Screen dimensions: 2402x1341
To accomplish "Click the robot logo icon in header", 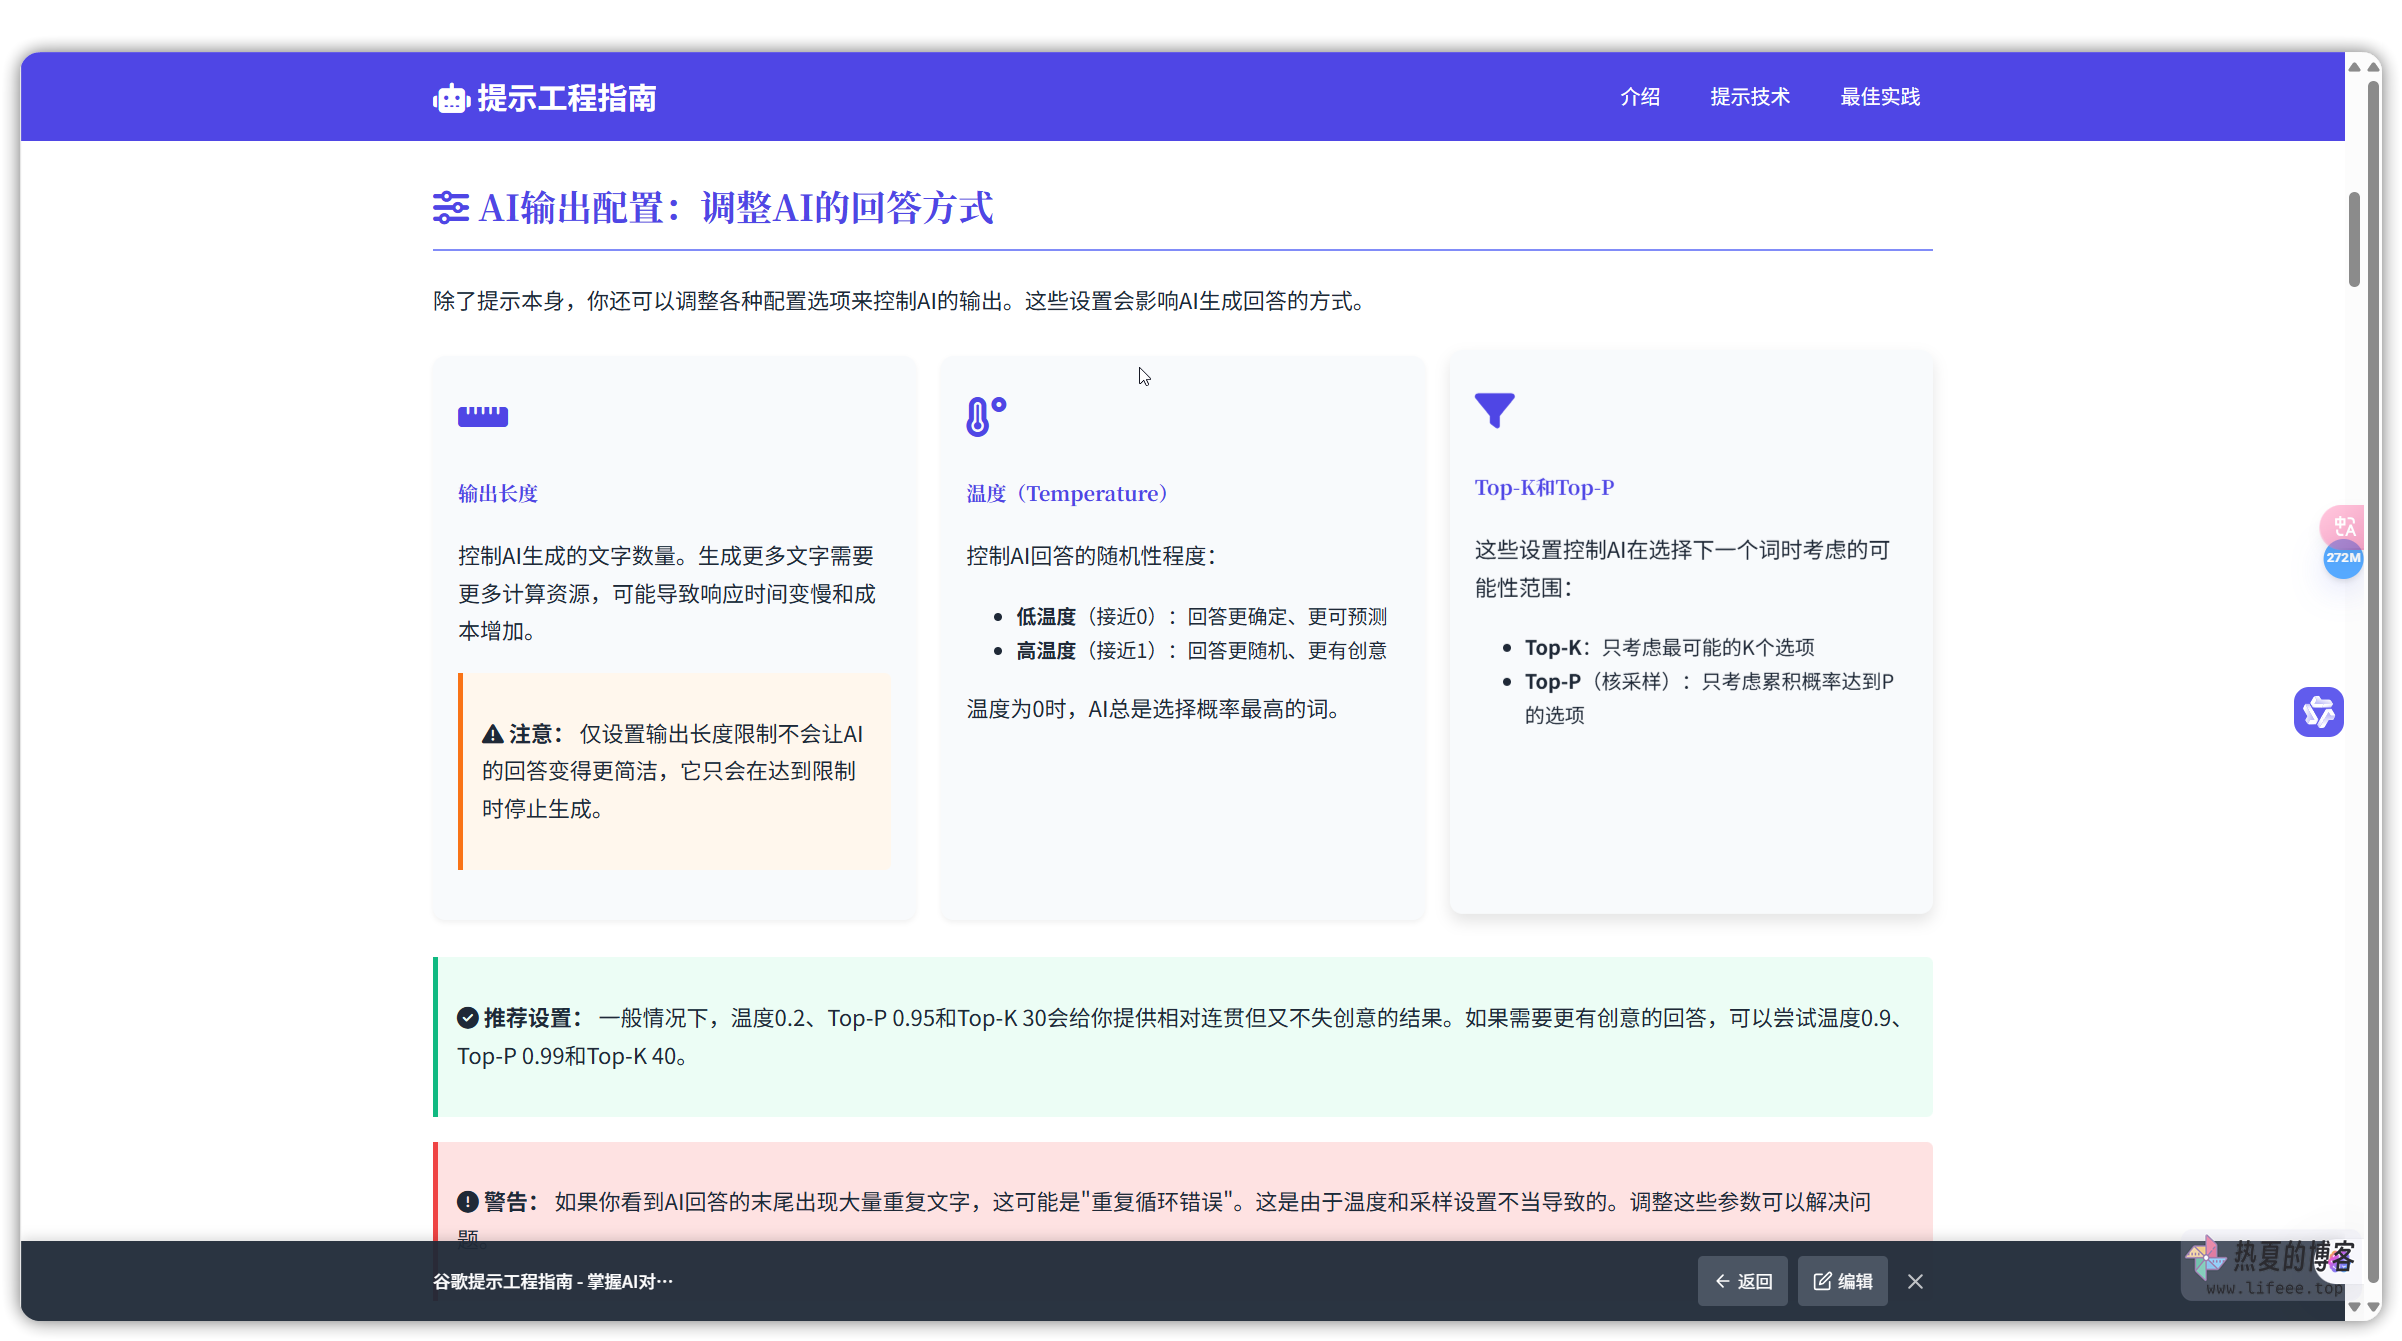I will [x=451, y=98].
